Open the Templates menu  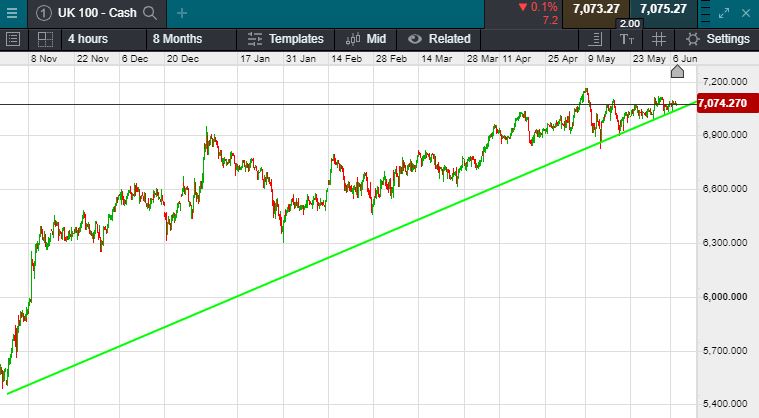click(286, 39)
